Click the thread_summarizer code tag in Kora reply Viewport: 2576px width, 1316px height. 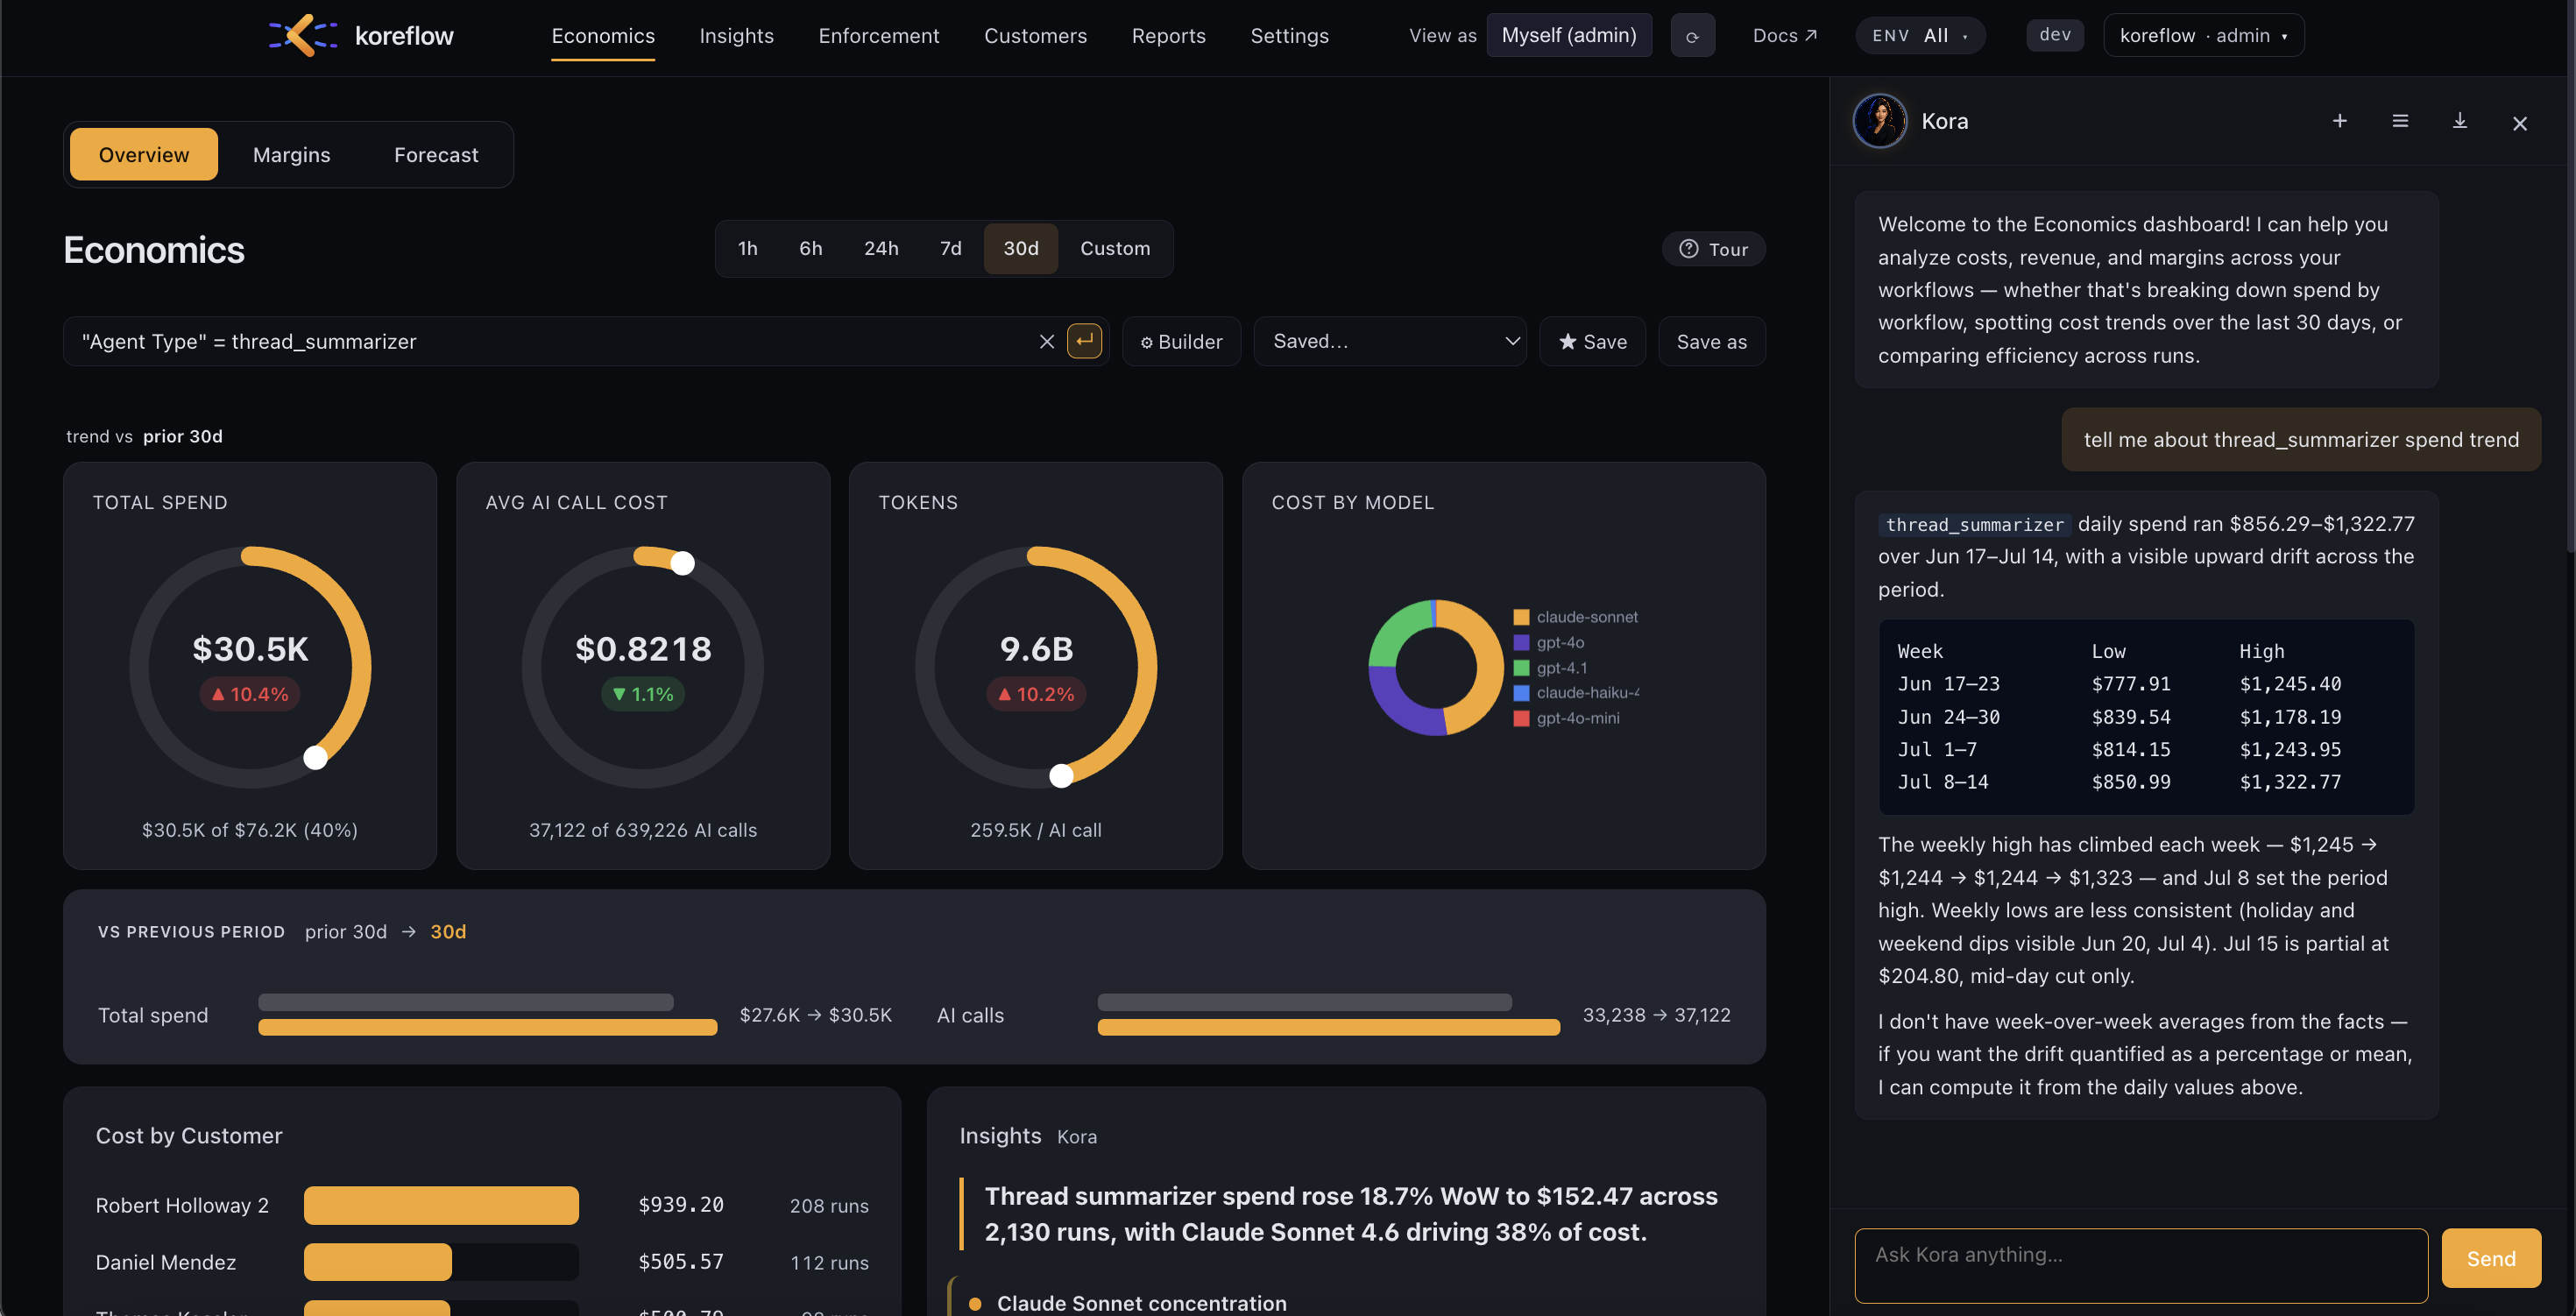click(1974, 525)
